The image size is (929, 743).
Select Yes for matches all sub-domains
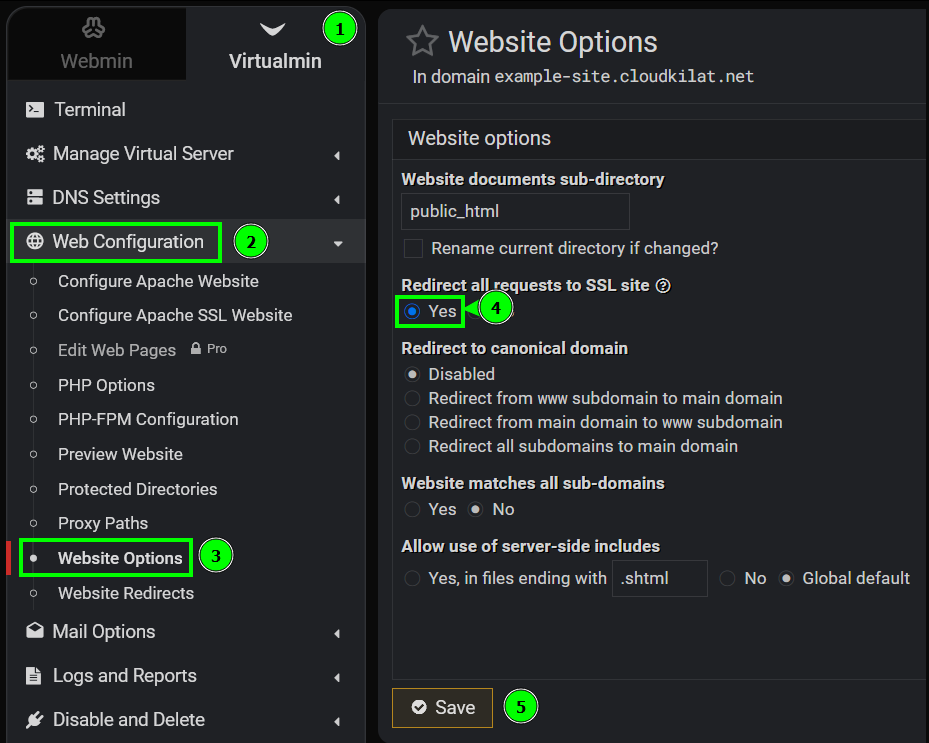[412, 510]
